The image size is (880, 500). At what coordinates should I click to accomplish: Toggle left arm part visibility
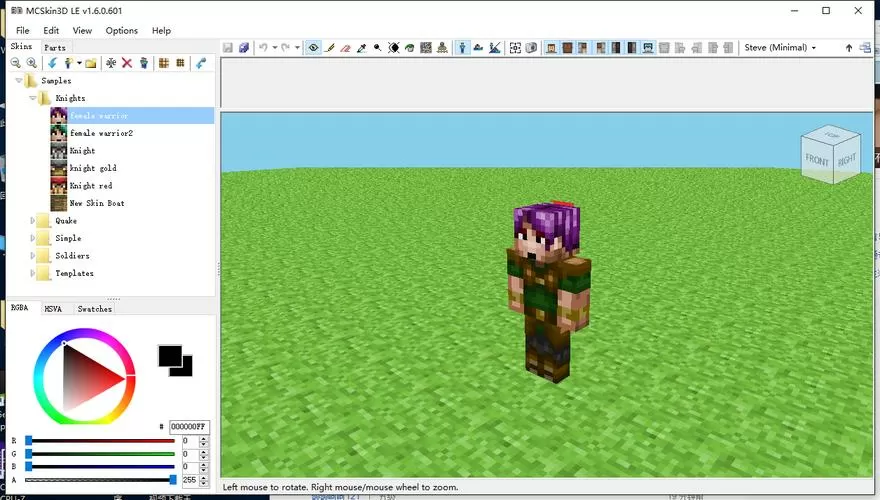point(583,48)
